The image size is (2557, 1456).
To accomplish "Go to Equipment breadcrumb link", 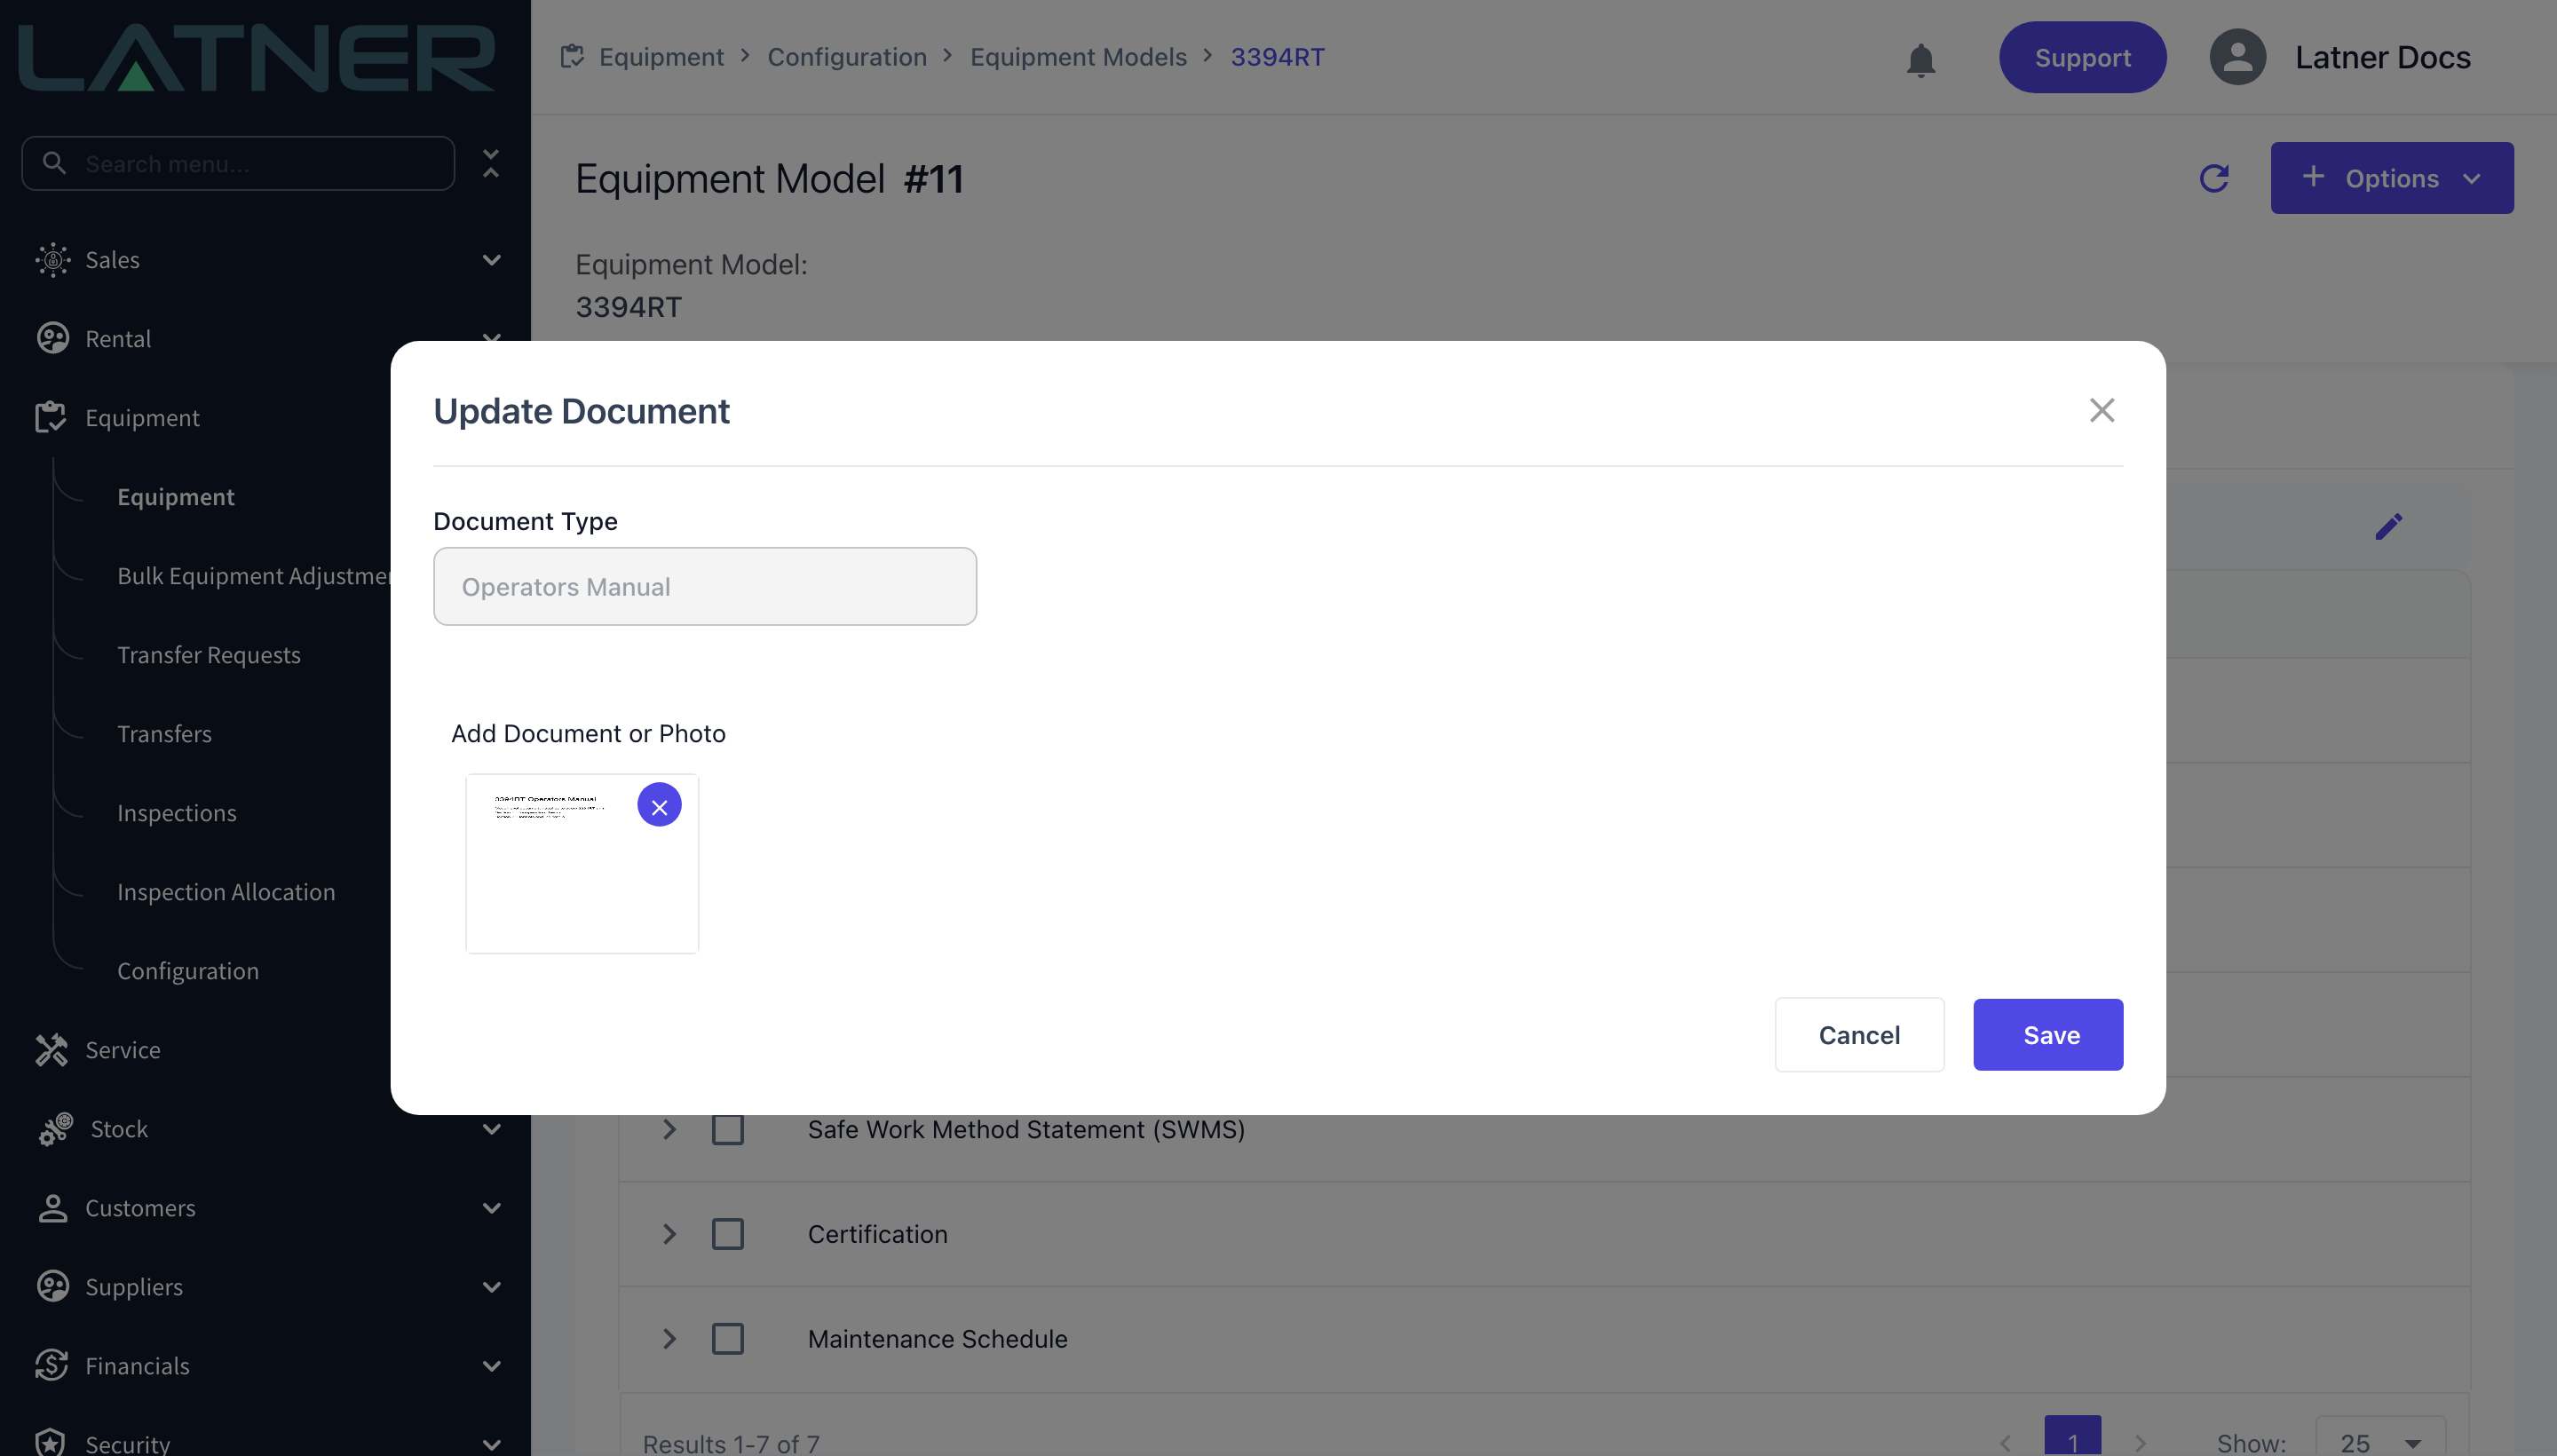I will (x=662, y=57).
